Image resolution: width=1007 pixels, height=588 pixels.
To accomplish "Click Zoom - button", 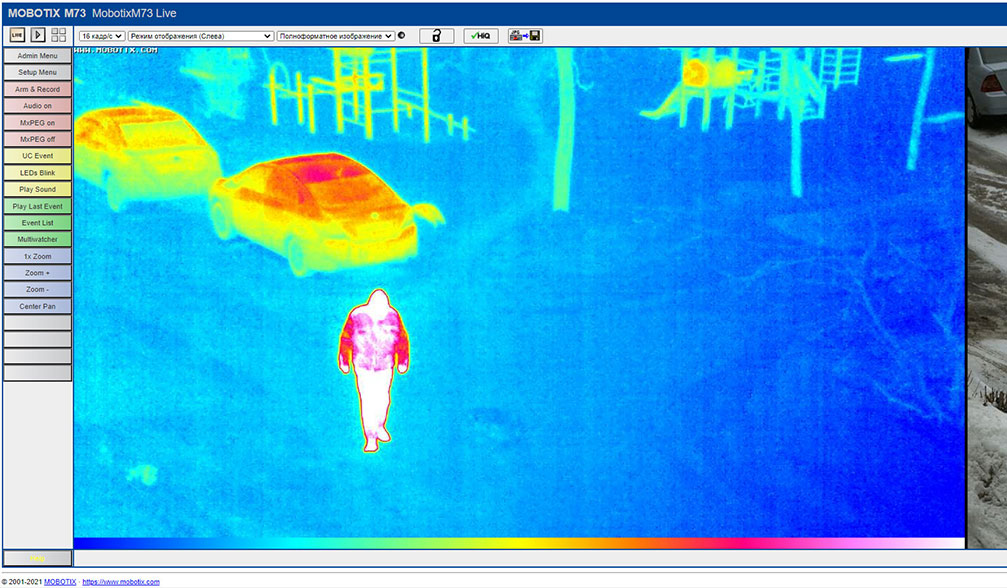I will pyautogui.click(x=37, y=290).
